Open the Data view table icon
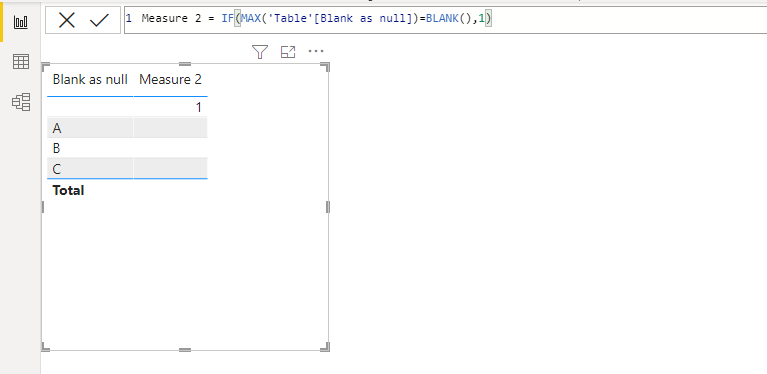 point(21,62)
